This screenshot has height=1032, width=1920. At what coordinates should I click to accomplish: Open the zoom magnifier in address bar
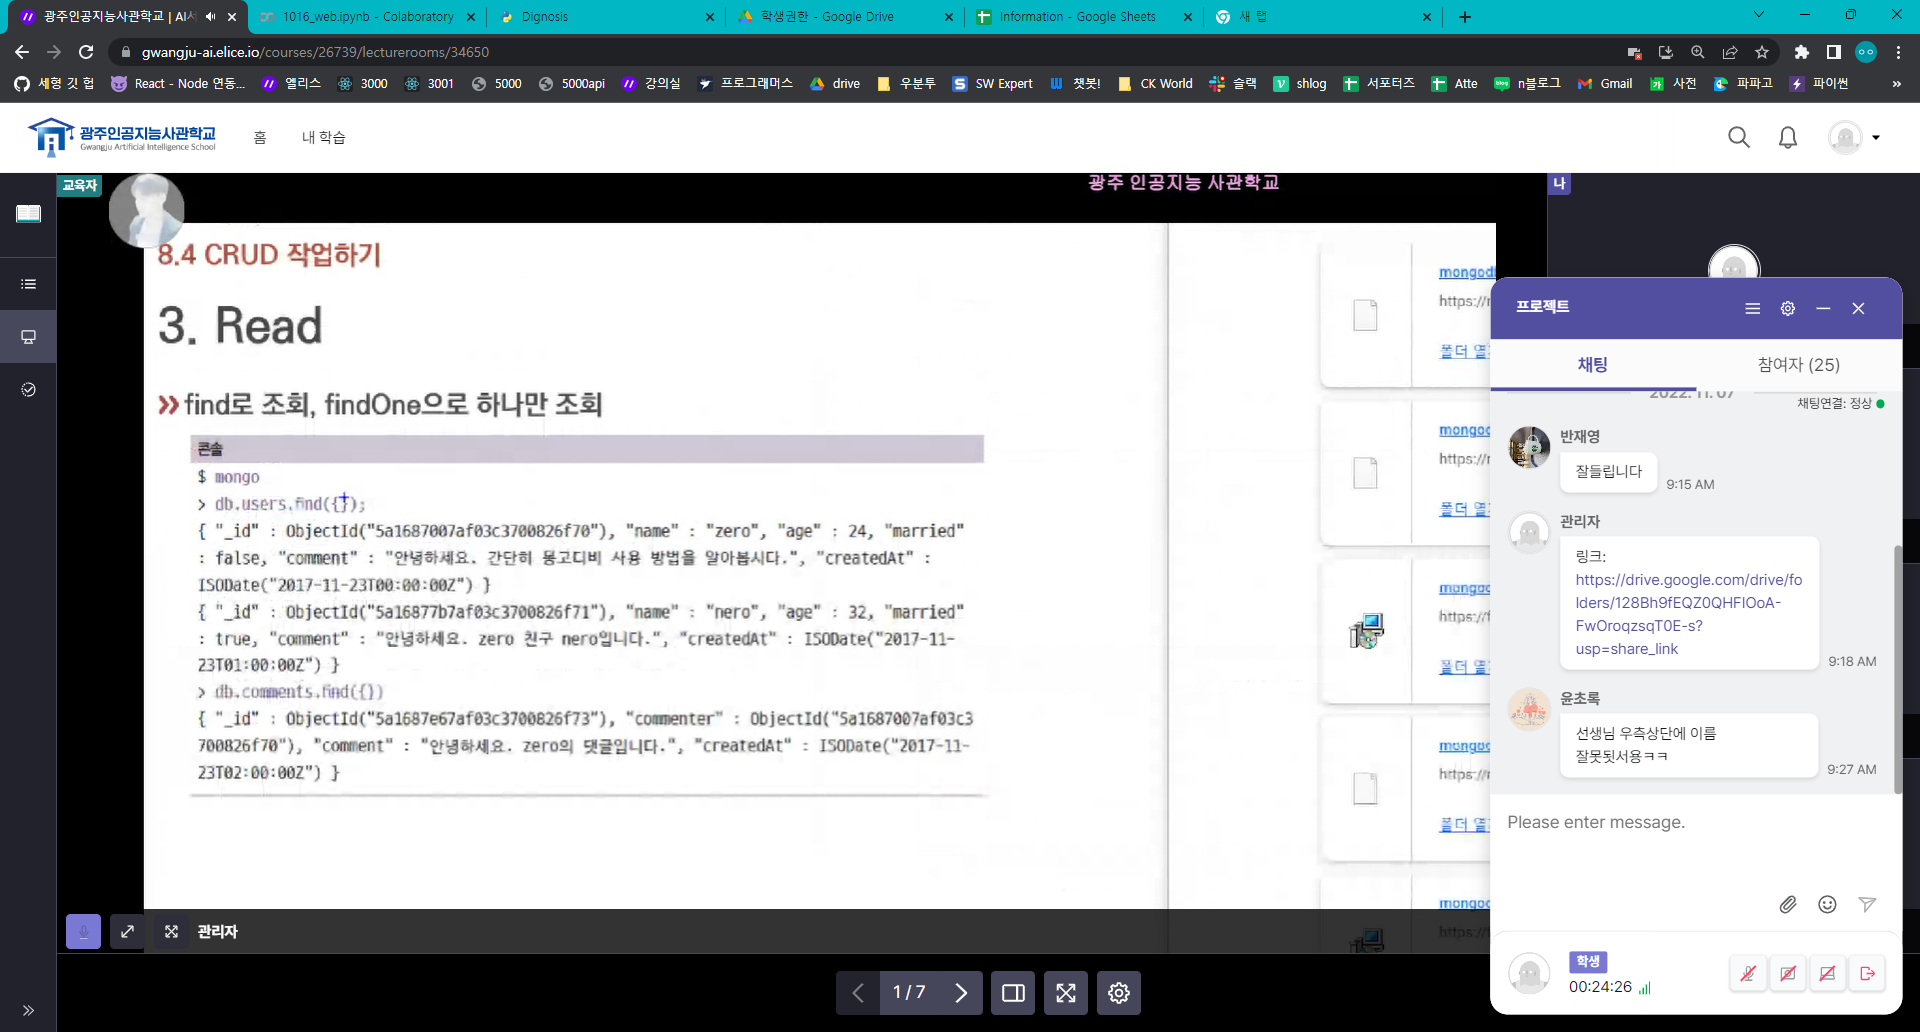(x=1698, y=52)
